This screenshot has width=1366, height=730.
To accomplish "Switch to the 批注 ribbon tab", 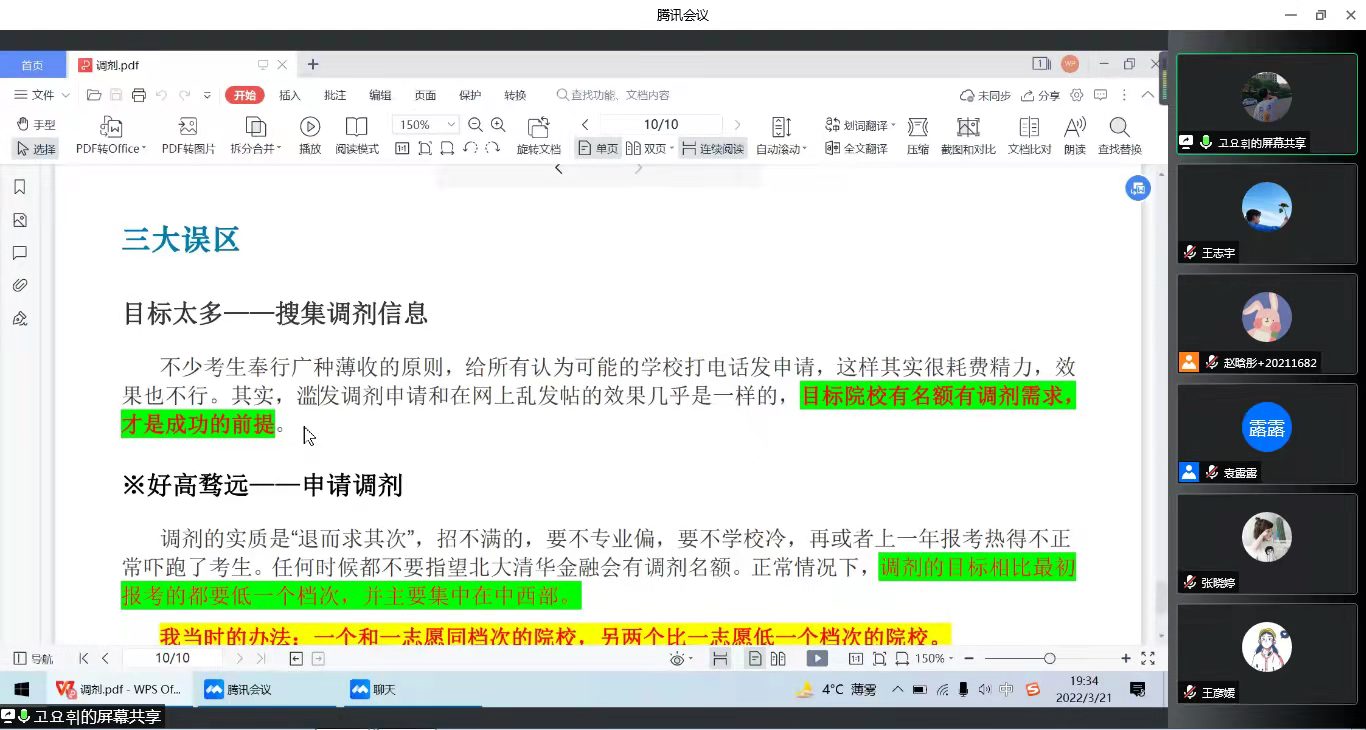I will tap(335, 95).
